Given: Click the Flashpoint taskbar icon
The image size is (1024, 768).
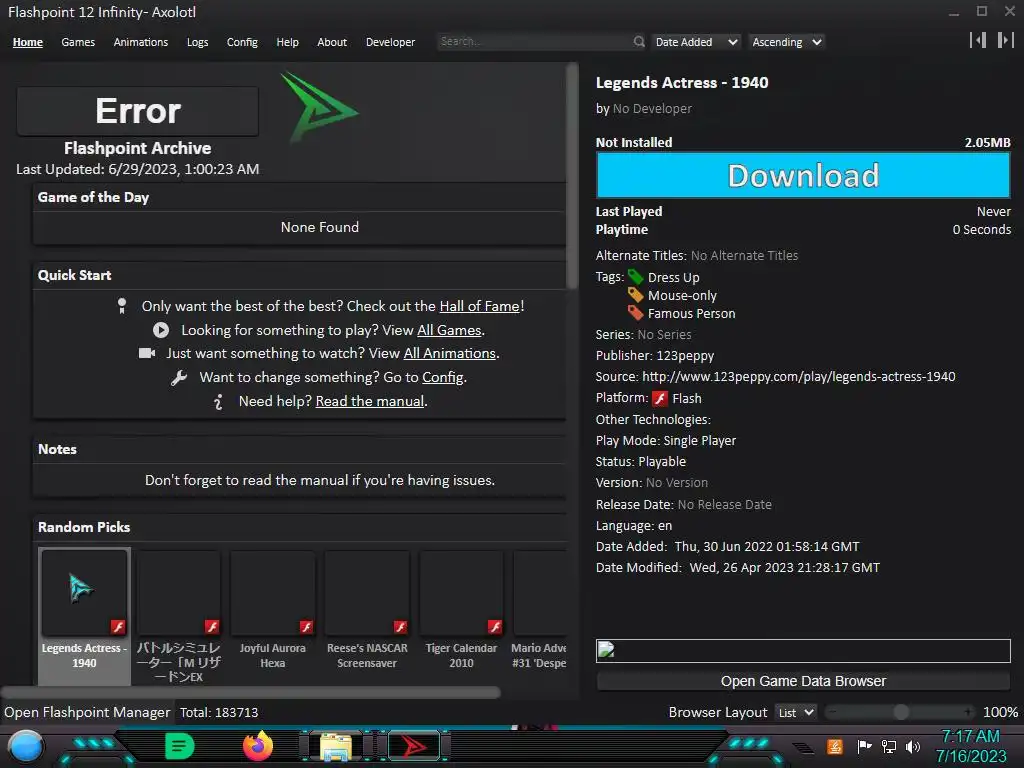Looking at the screenshot, I should [x=414, y=746].
